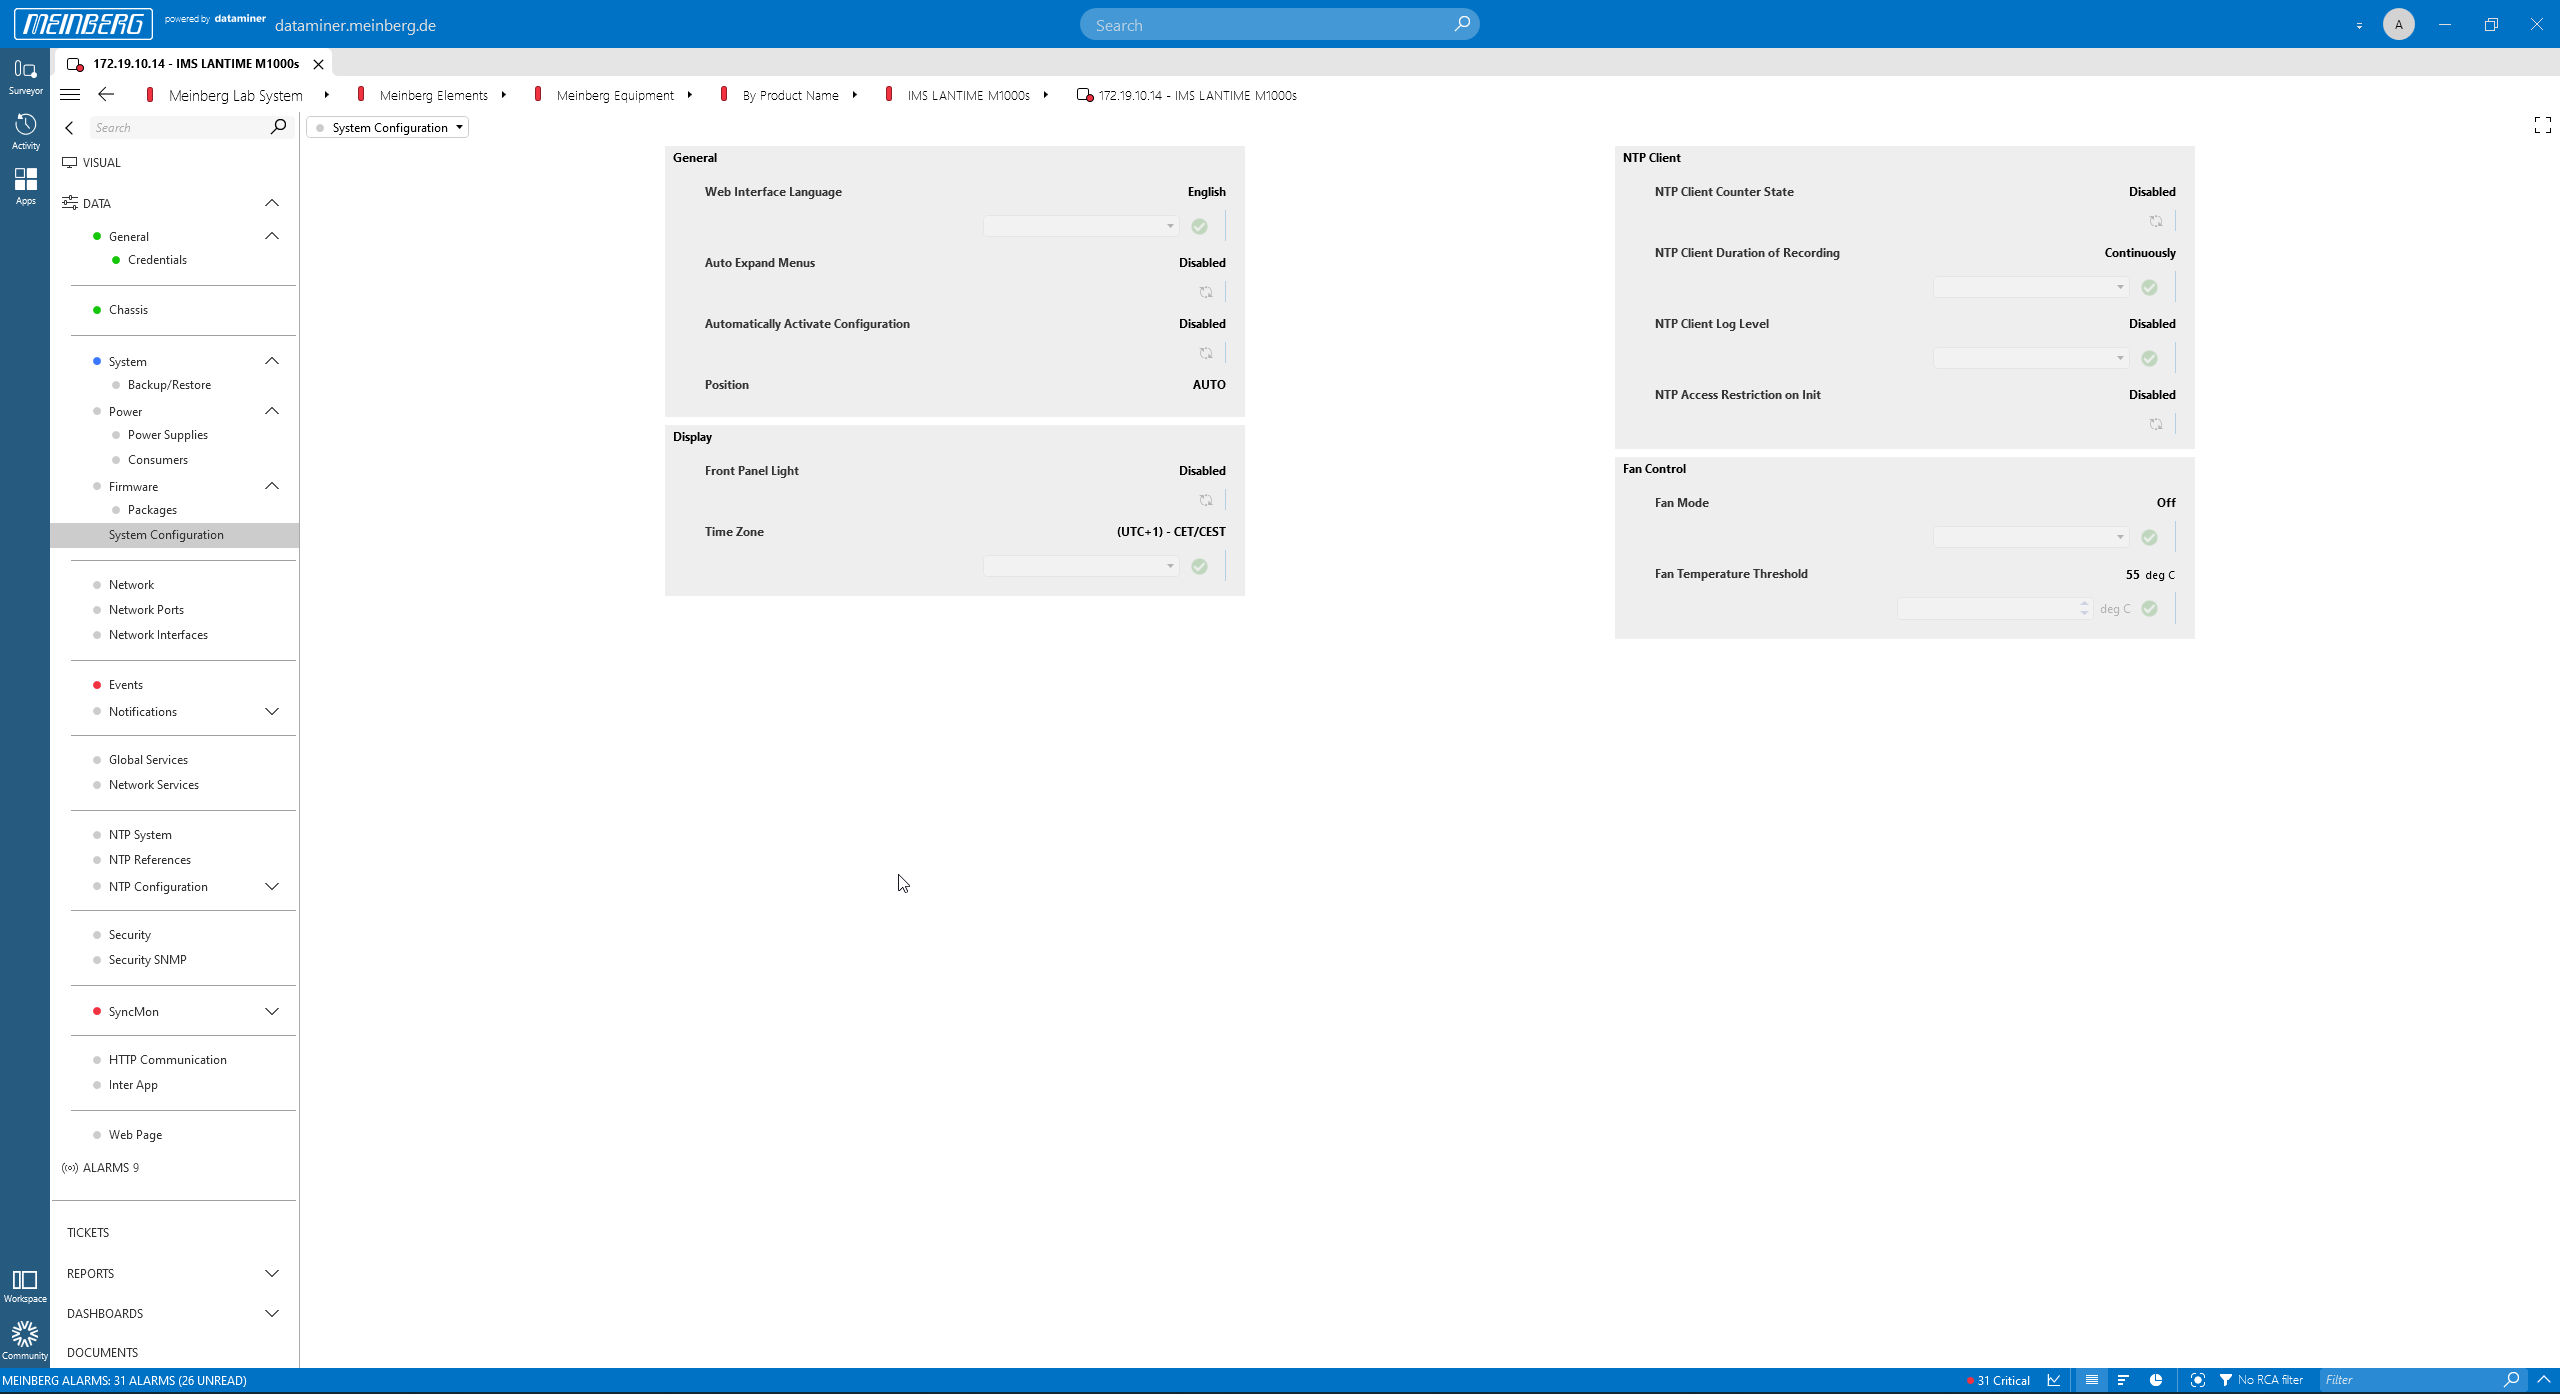Toggle full screen view icon
The height and width of the screenshot is (1394, 2560).
pyautogui.click(x=2542, y=125)
